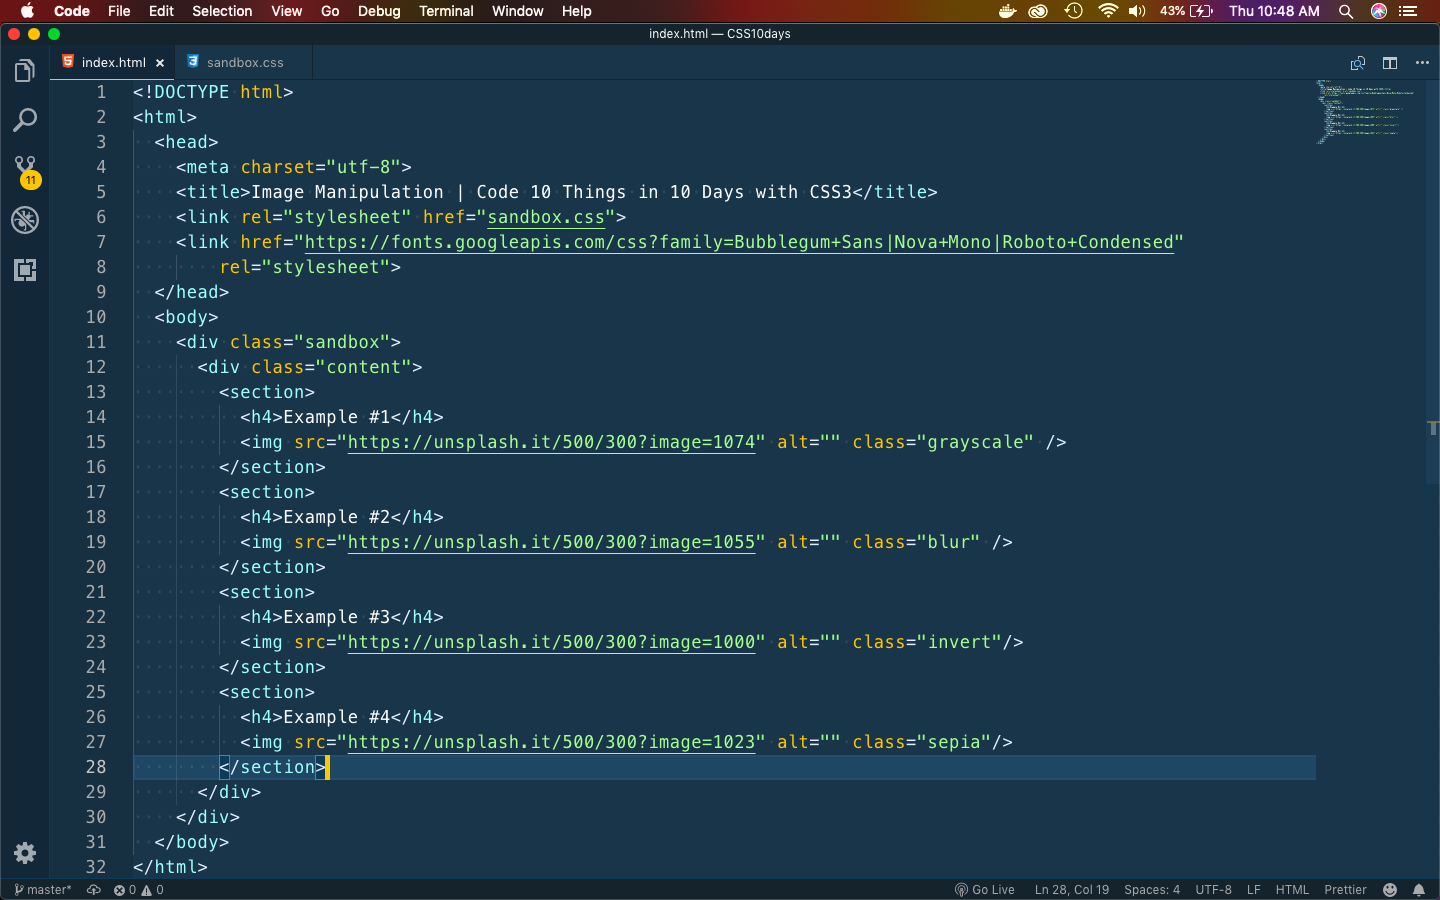Open the Debug view in activity bar
This screenshot has width=1440, height=900.
[25, 220]
